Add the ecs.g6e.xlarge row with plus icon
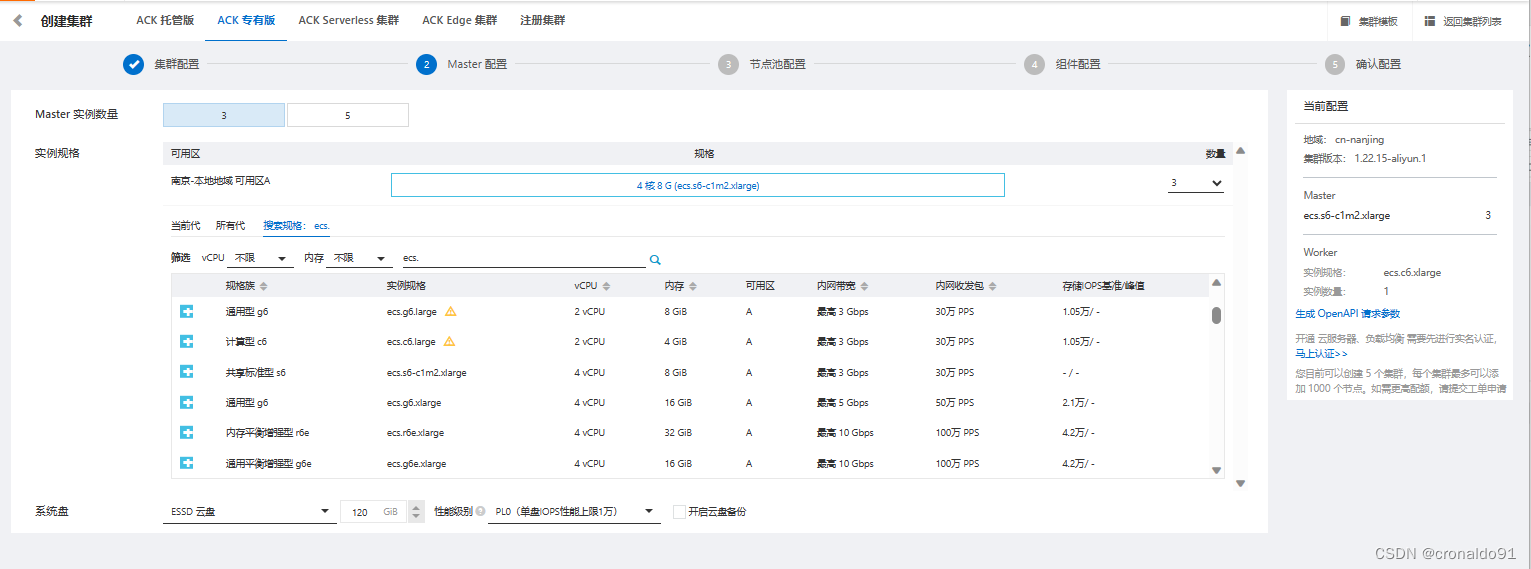This screenshot has height=569, width=1531. pyautogui.click(x=187, y=463)
